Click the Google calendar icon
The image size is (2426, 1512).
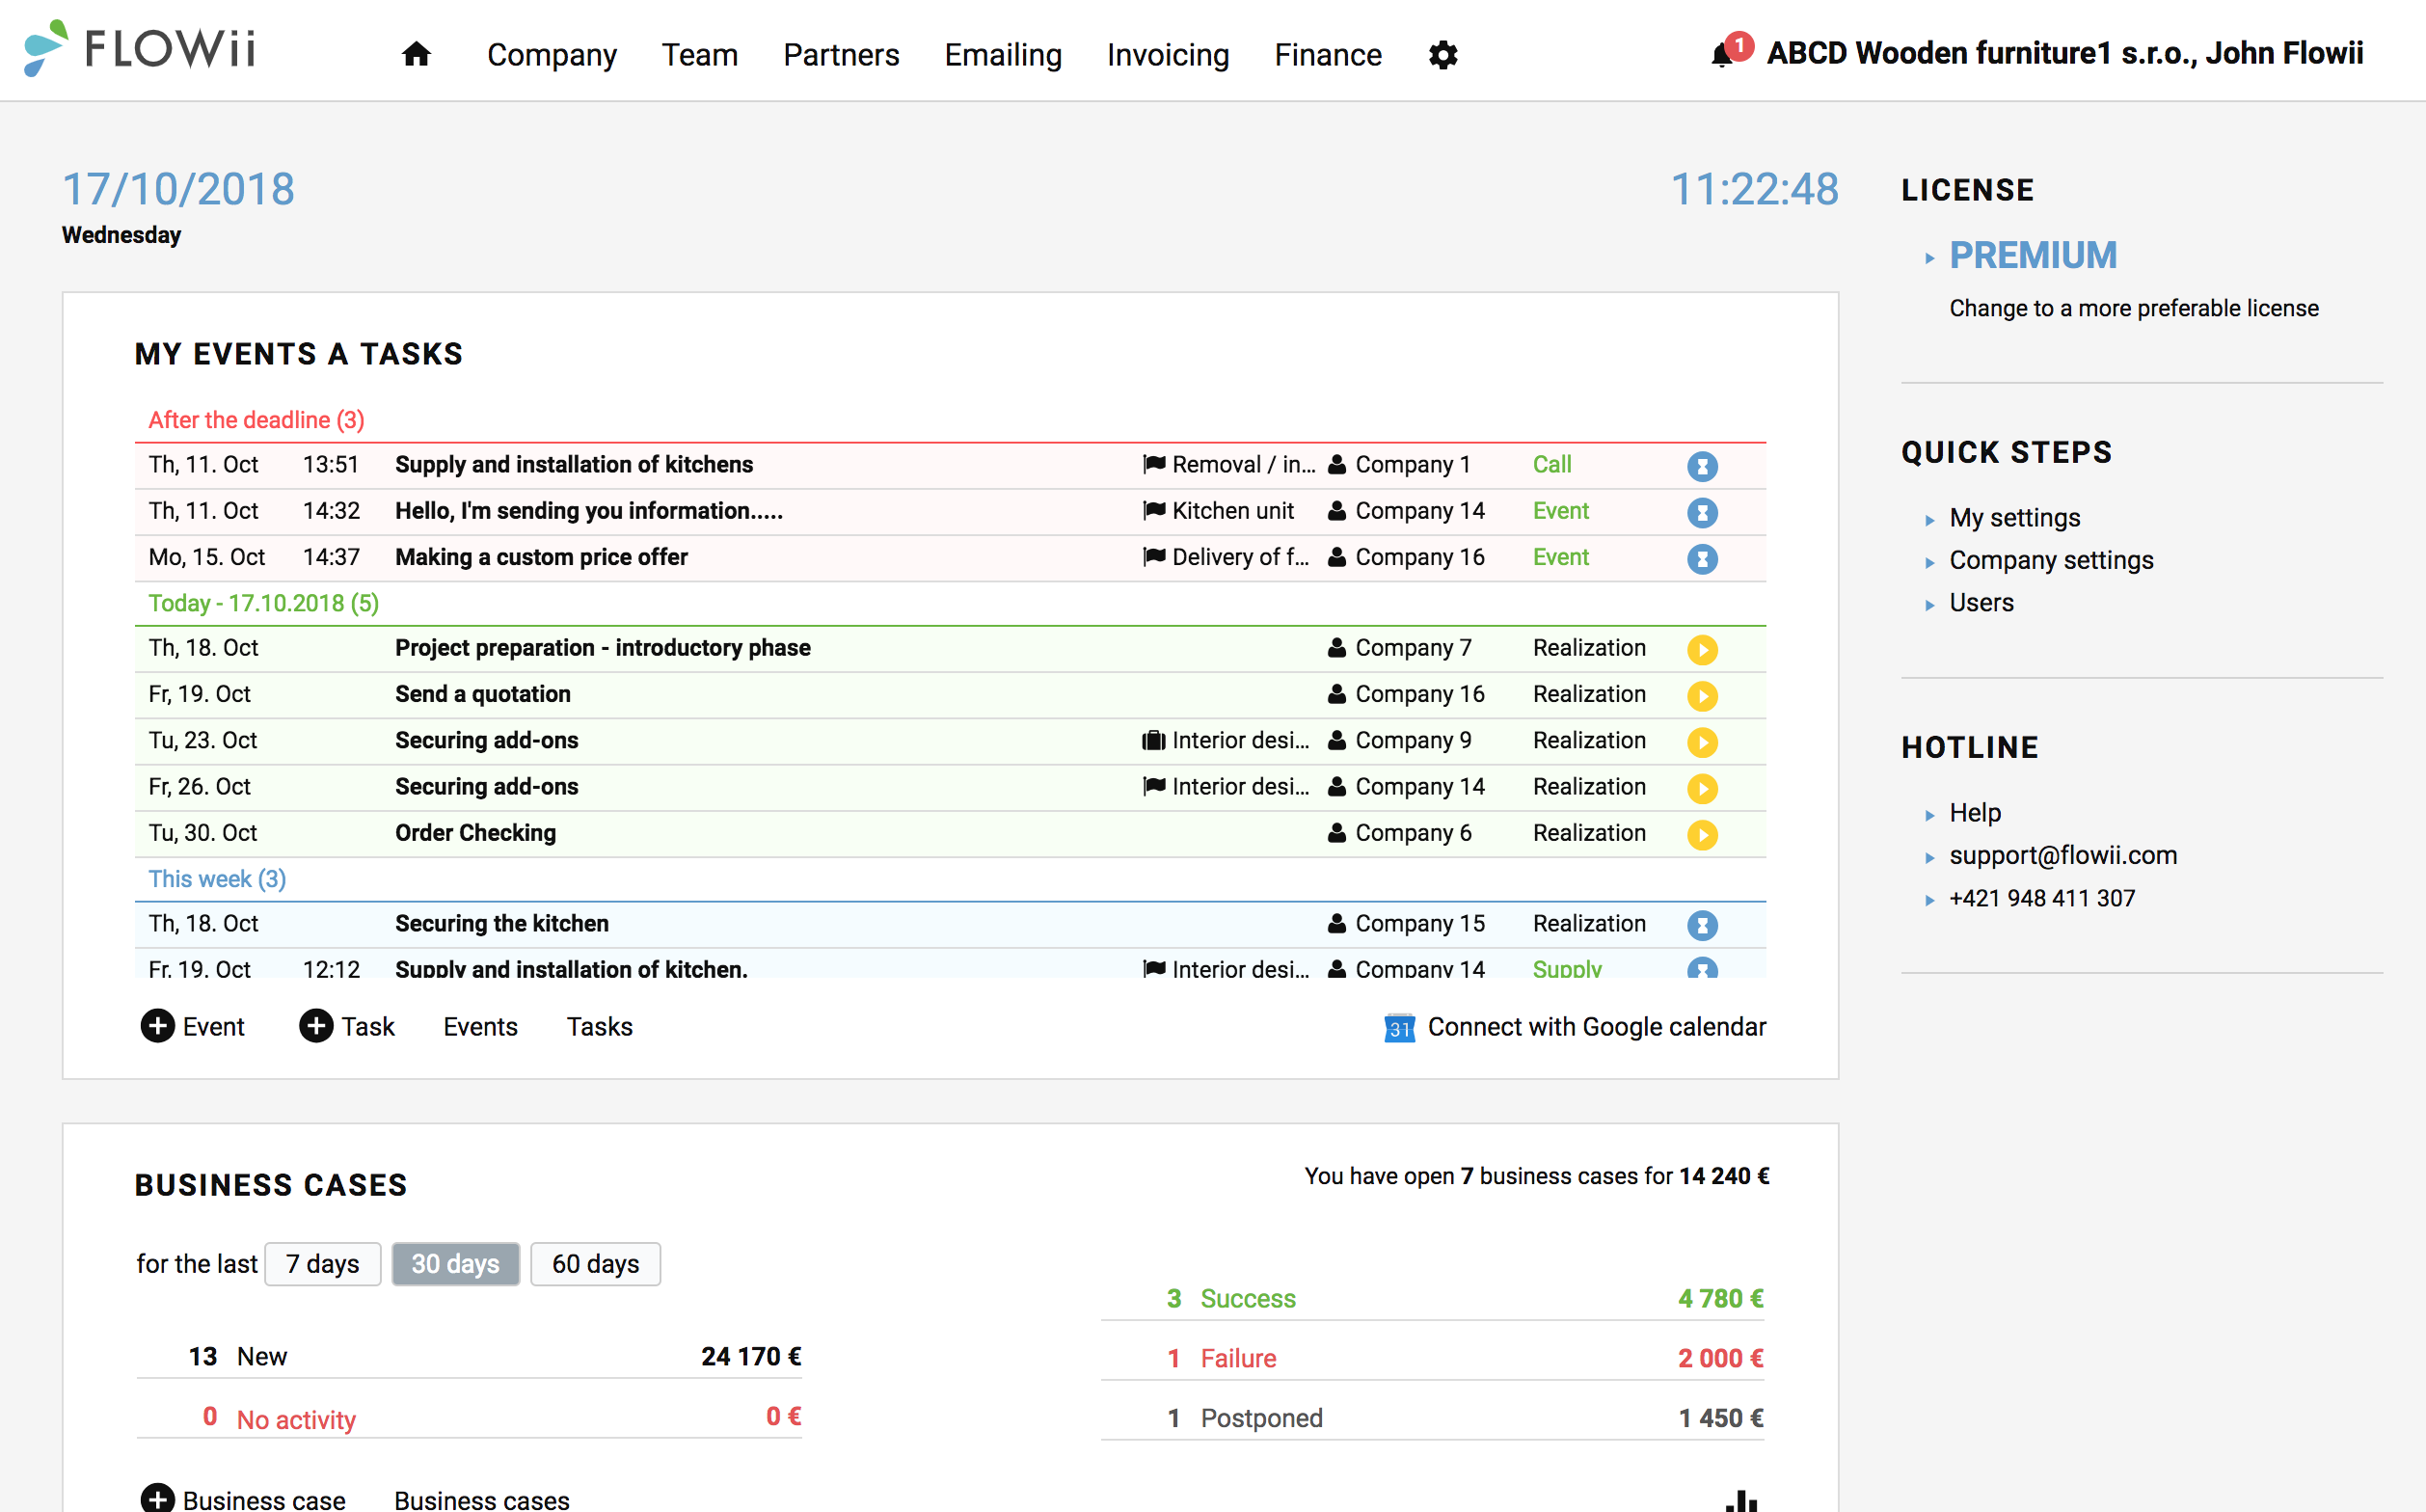pyautogui.click(x=1399, y=1028)
